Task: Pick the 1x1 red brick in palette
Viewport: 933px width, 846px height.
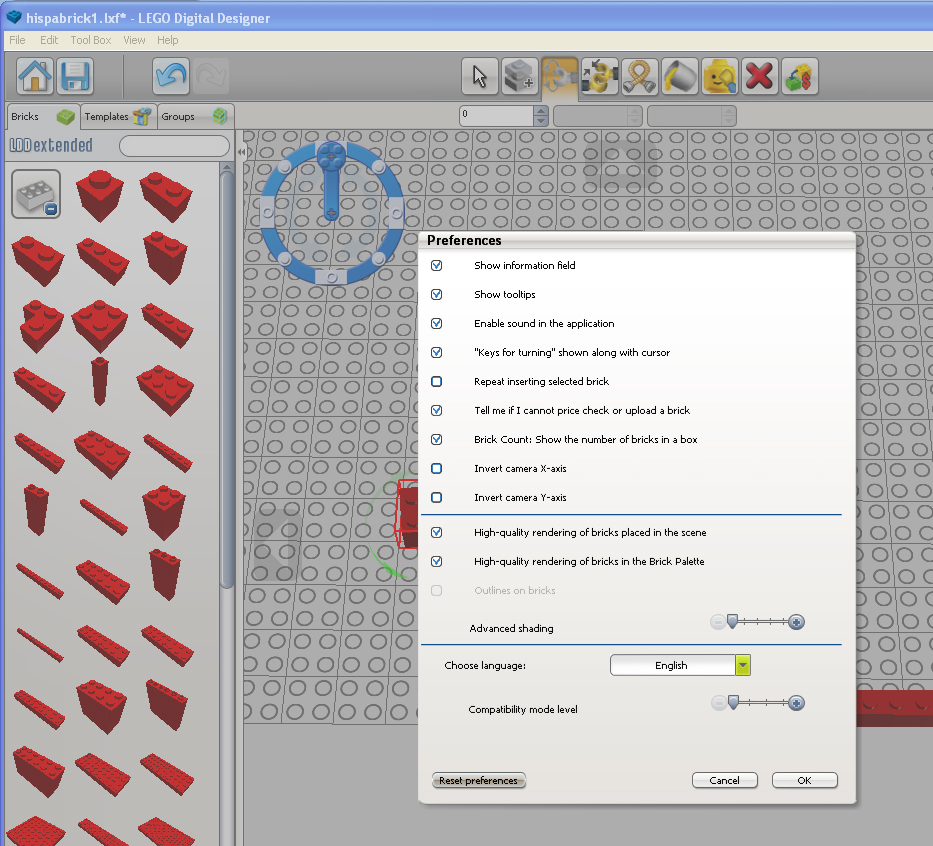Action: [99, 196]
